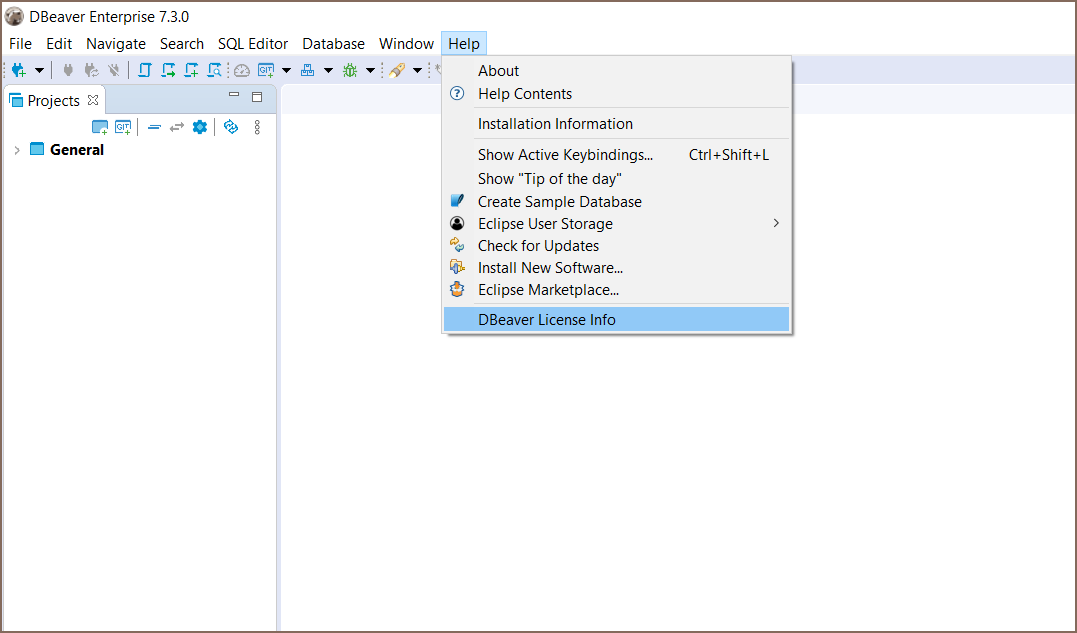1077x633 pixels.
Task: Open Eclipse User Storage submenu
Action: click(616, 224)
